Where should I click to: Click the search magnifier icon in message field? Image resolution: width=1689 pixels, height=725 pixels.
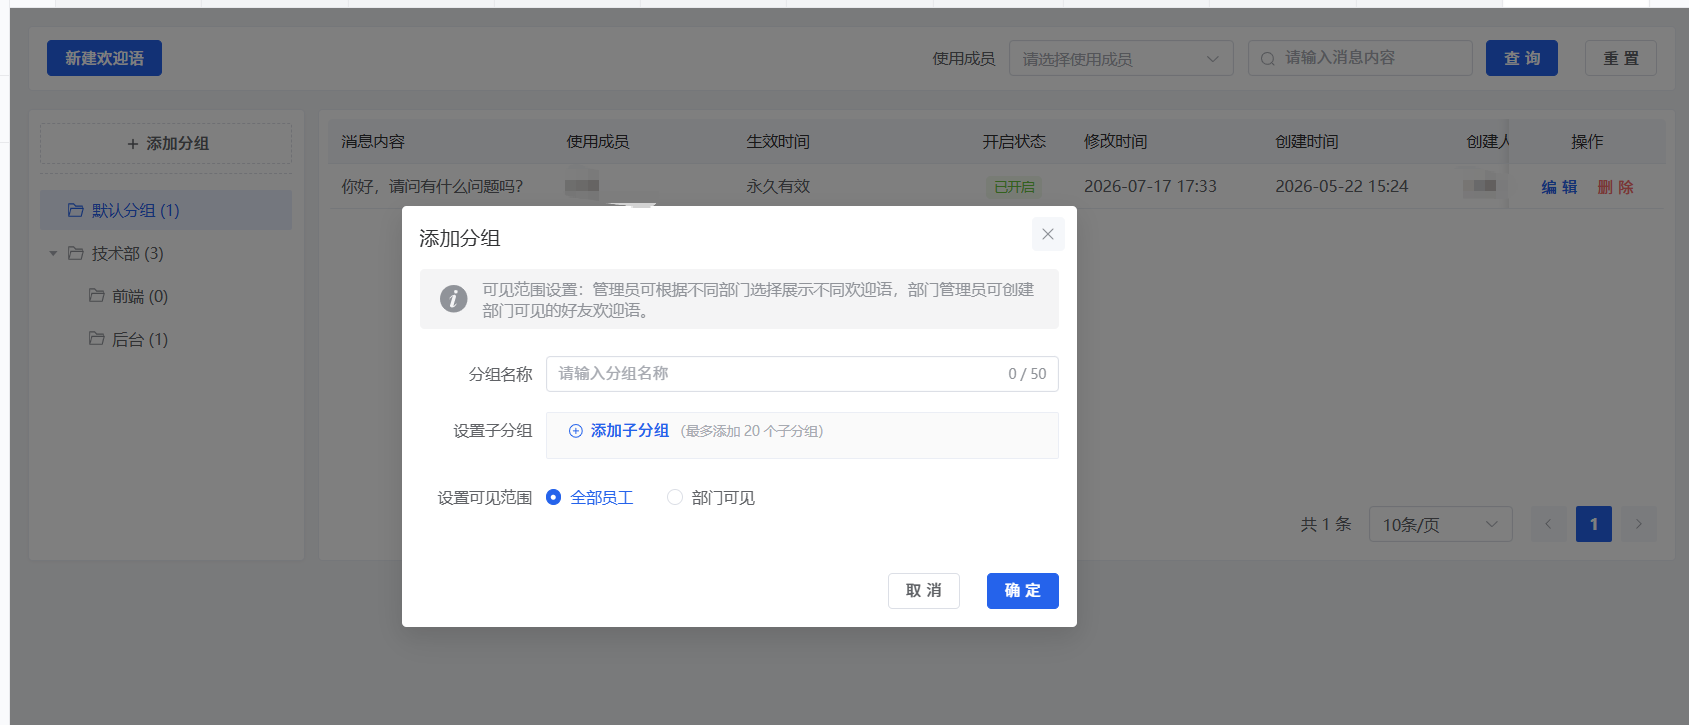coord(1267,59)
